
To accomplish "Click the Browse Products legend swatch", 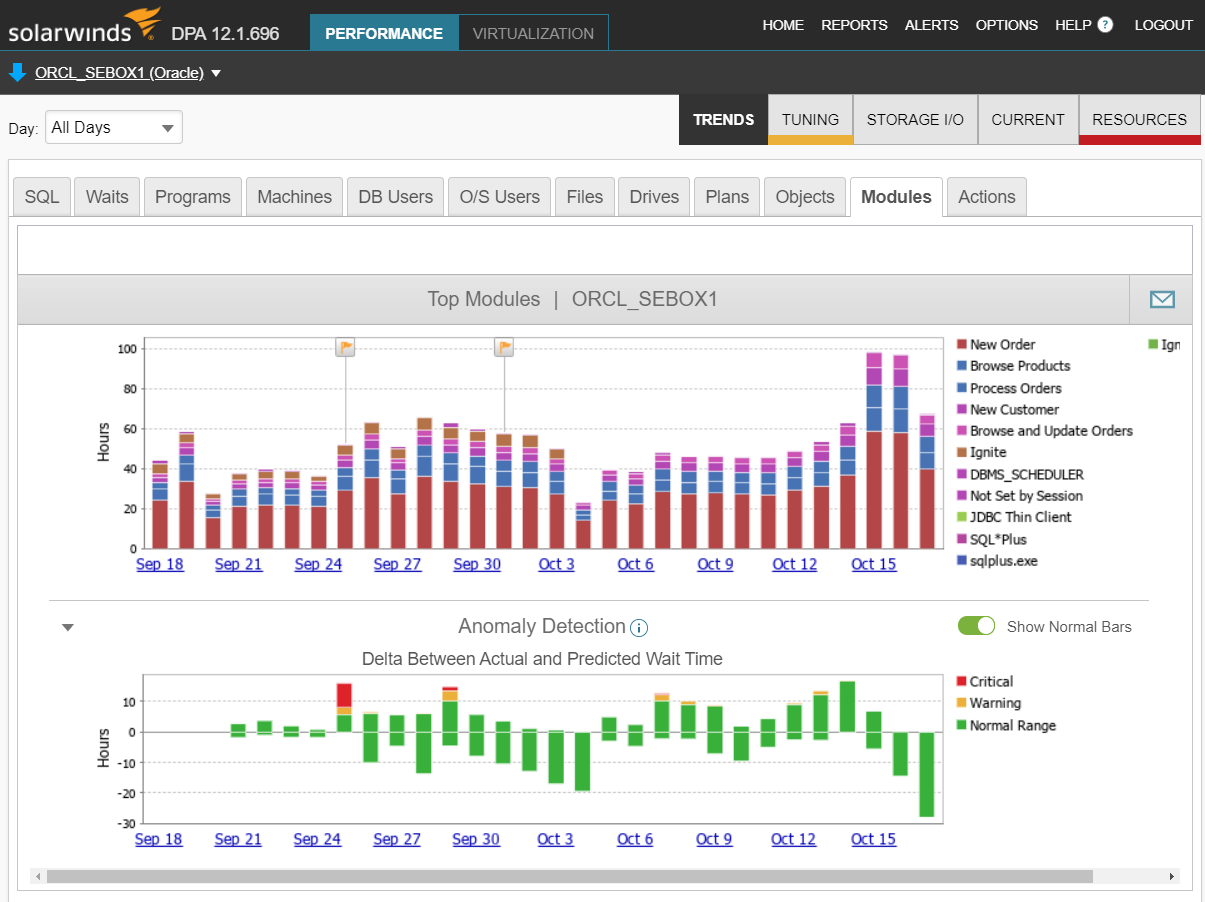I will [x=961, y=366].
